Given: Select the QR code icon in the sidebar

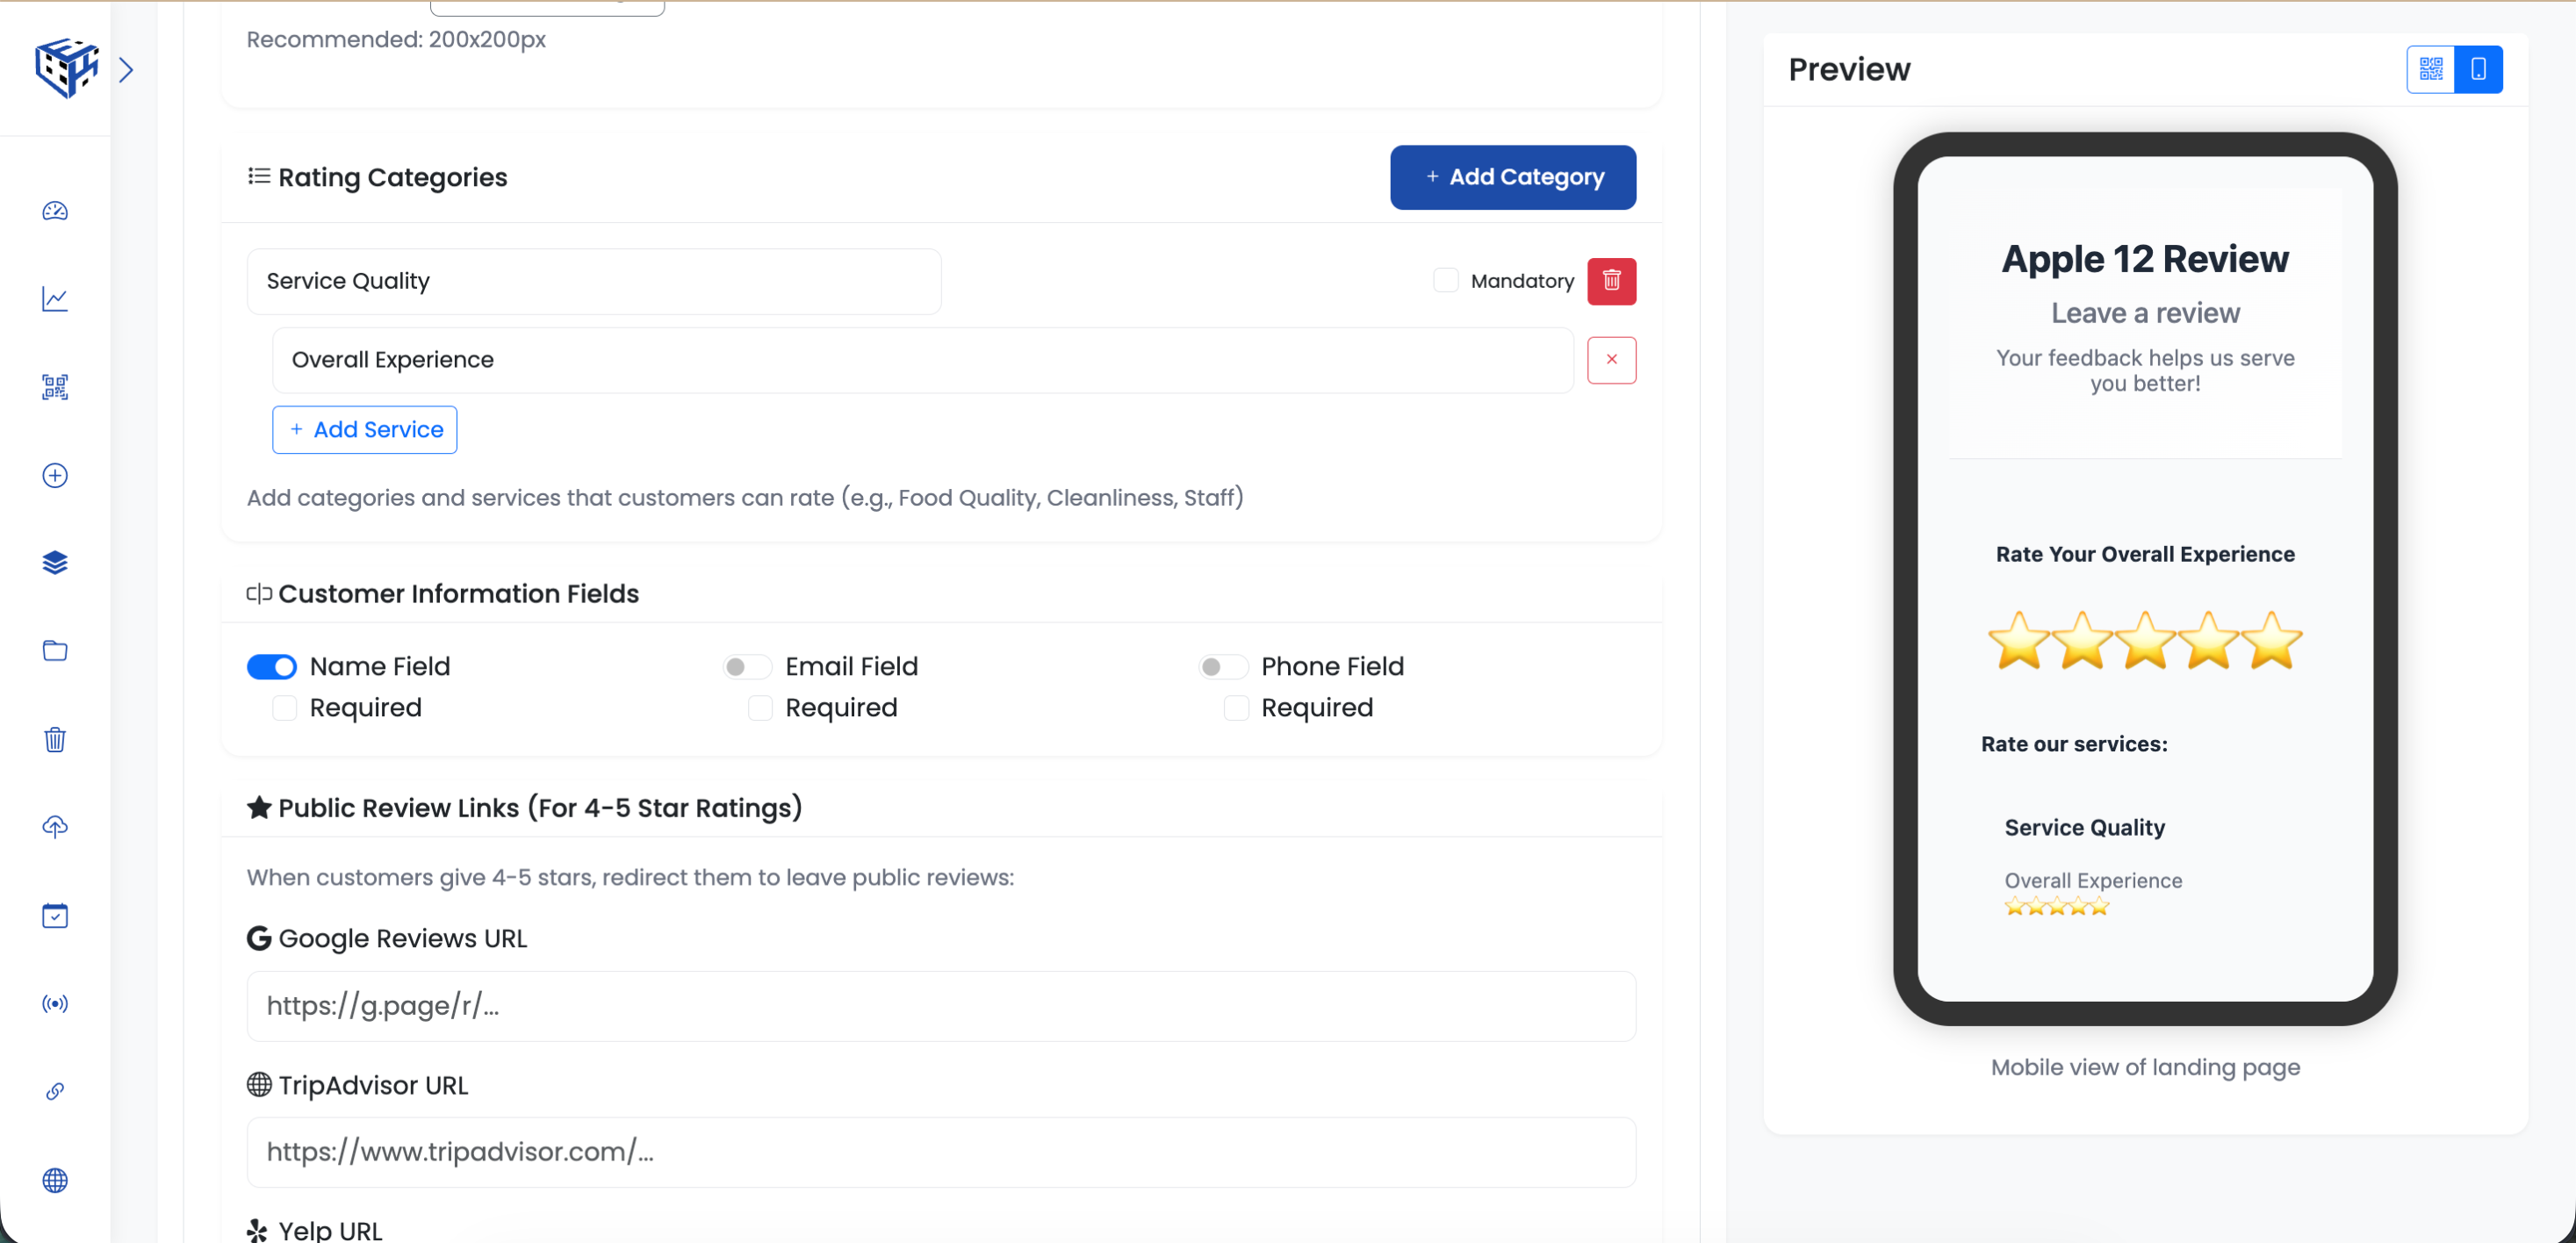Looking at the screenshot, I should point(55,388).
